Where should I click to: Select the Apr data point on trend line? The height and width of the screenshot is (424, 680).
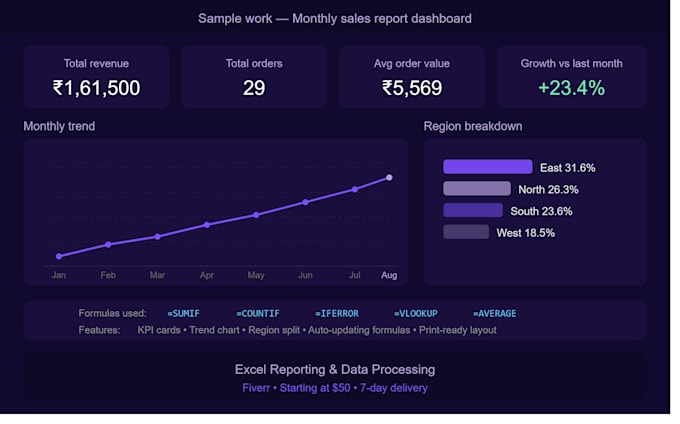(x=207, y=225)
